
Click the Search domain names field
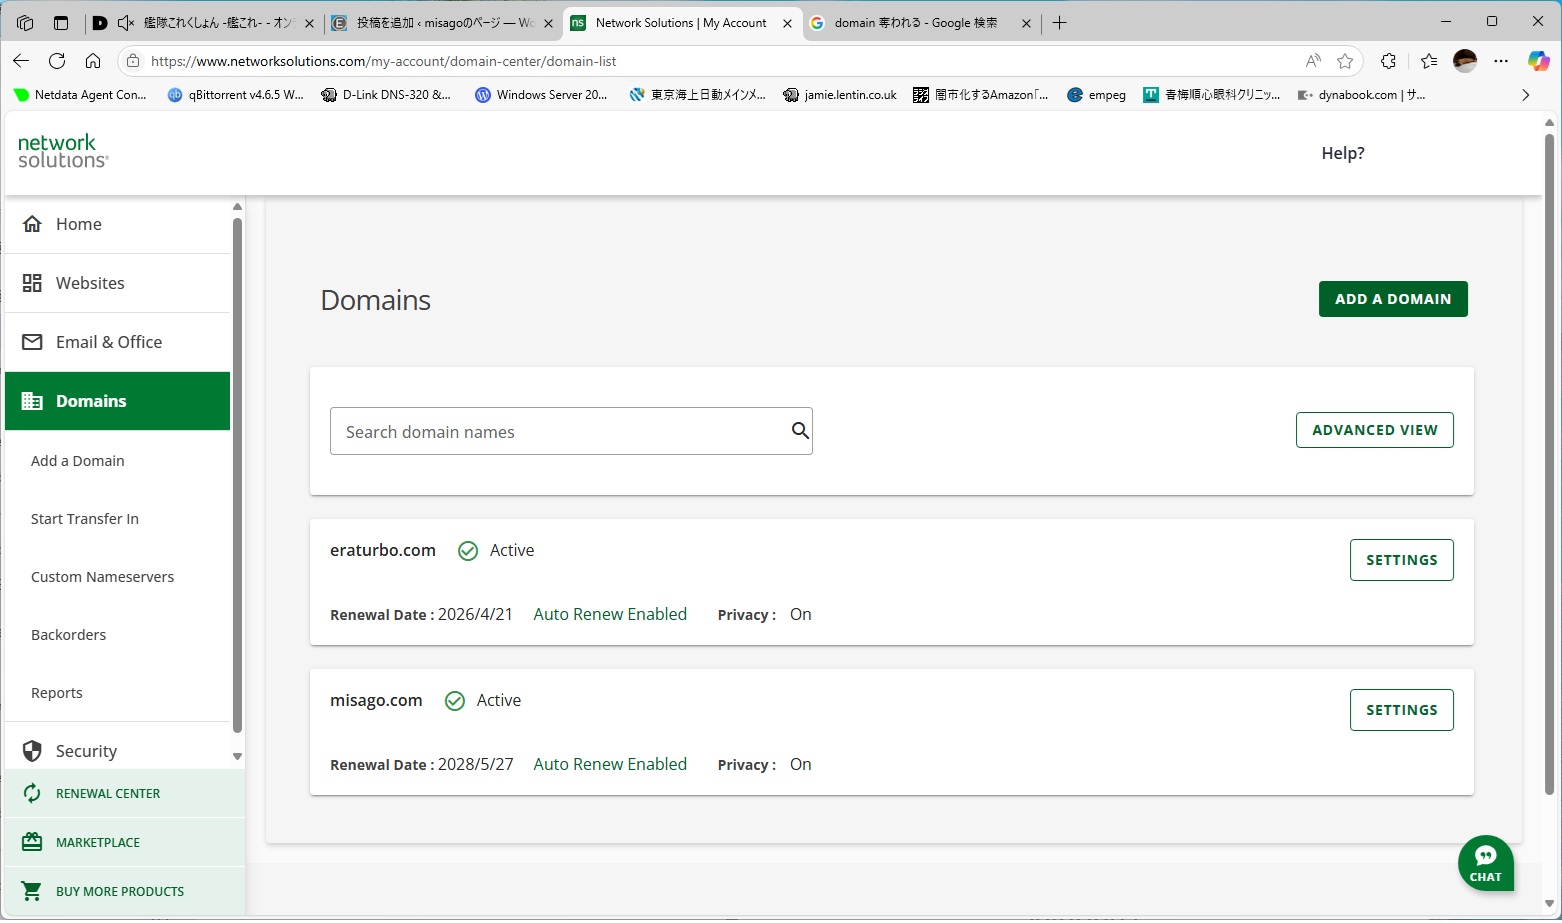pyautogui.click(x=571, y=431)
